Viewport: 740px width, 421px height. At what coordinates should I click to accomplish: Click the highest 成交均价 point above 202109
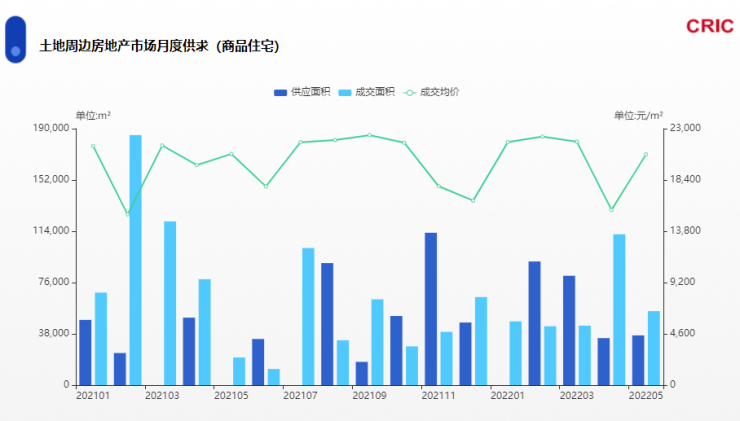(370, 135)
